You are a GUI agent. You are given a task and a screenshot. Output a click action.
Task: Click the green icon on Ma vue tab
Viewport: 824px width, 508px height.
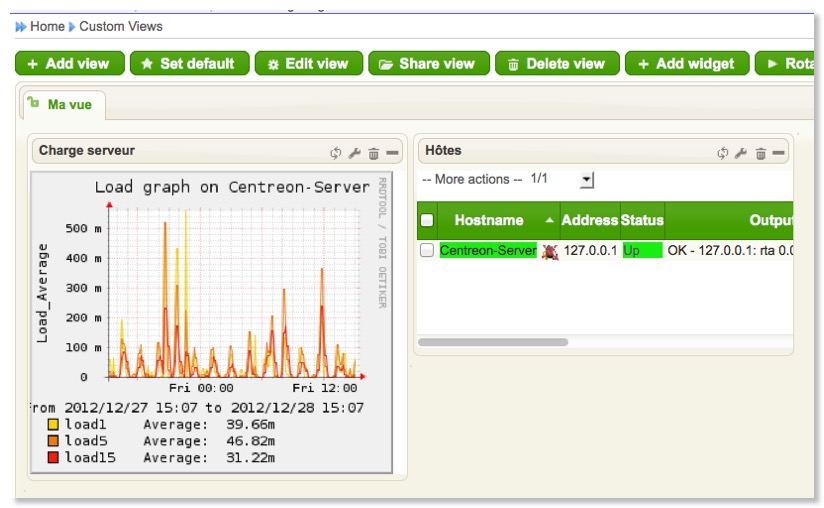(x=33, y=102)
